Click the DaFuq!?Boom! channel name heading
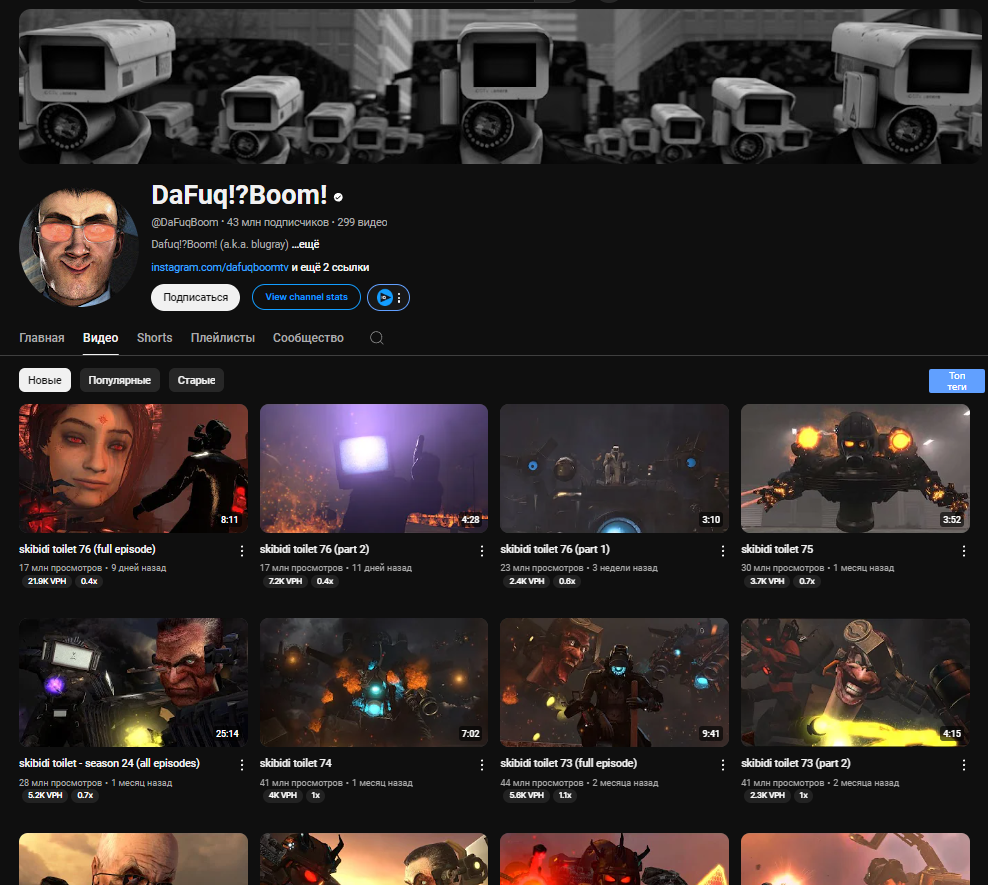The width and height of the screenshot is (988, 885). pos(239,195)
